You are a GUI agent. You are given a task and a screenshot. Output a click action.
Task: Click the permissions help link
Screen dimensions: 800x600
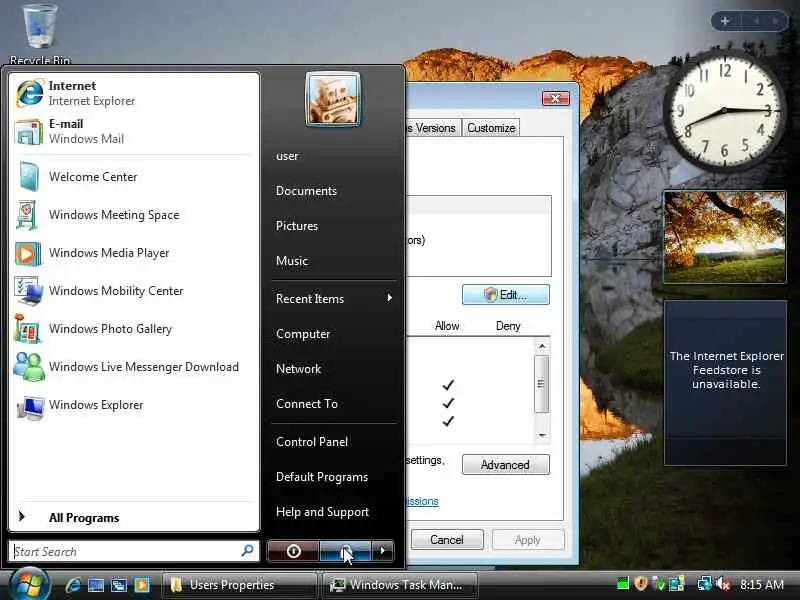[422, 502]
